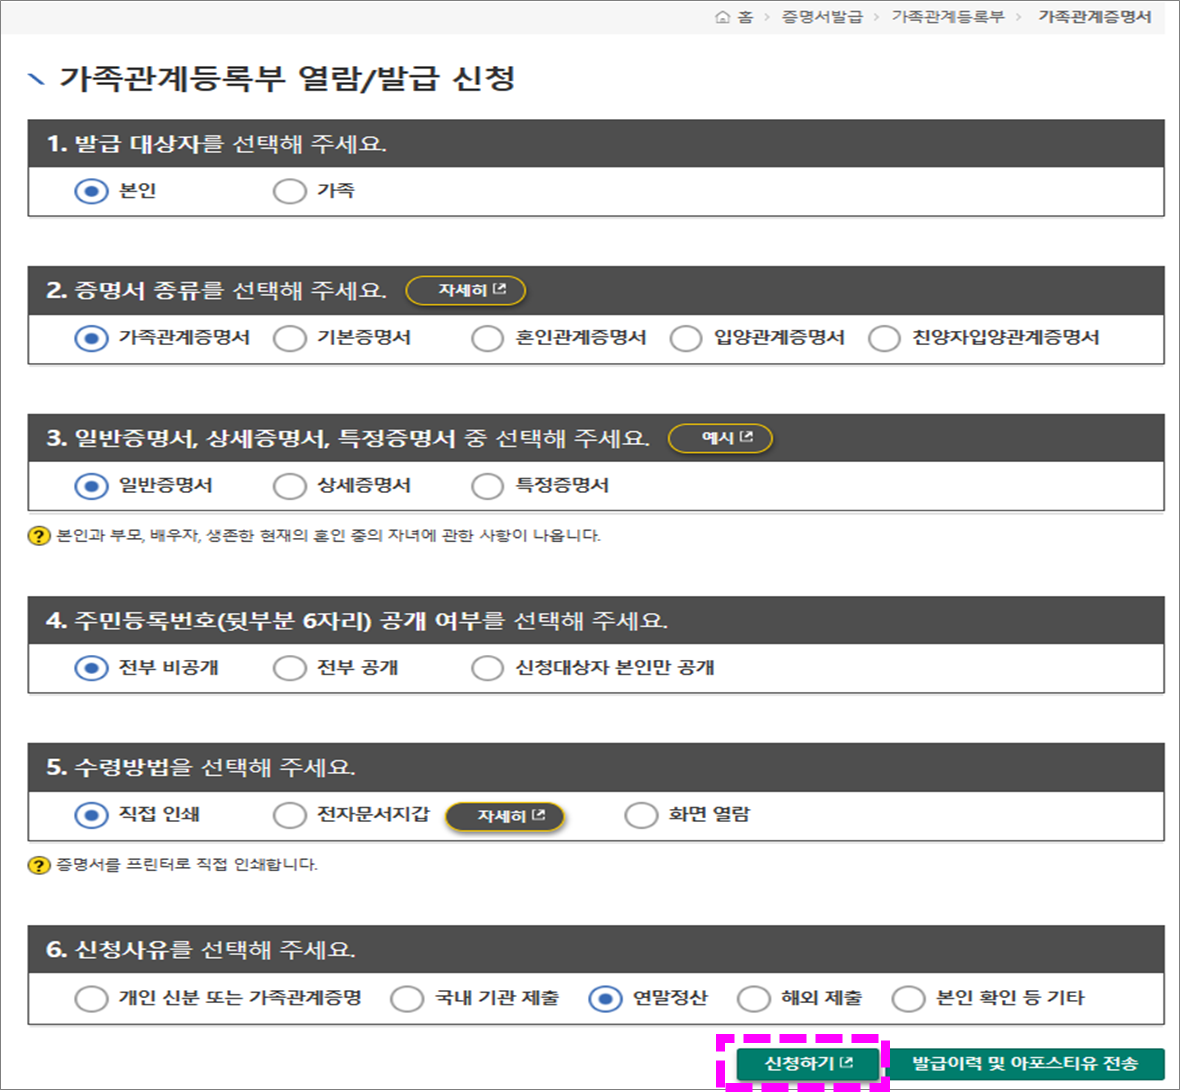This screenshot has width=1180, height=1092.
Task: Select the 혼인관계증명서 certificate type
Action: [487, 338]
